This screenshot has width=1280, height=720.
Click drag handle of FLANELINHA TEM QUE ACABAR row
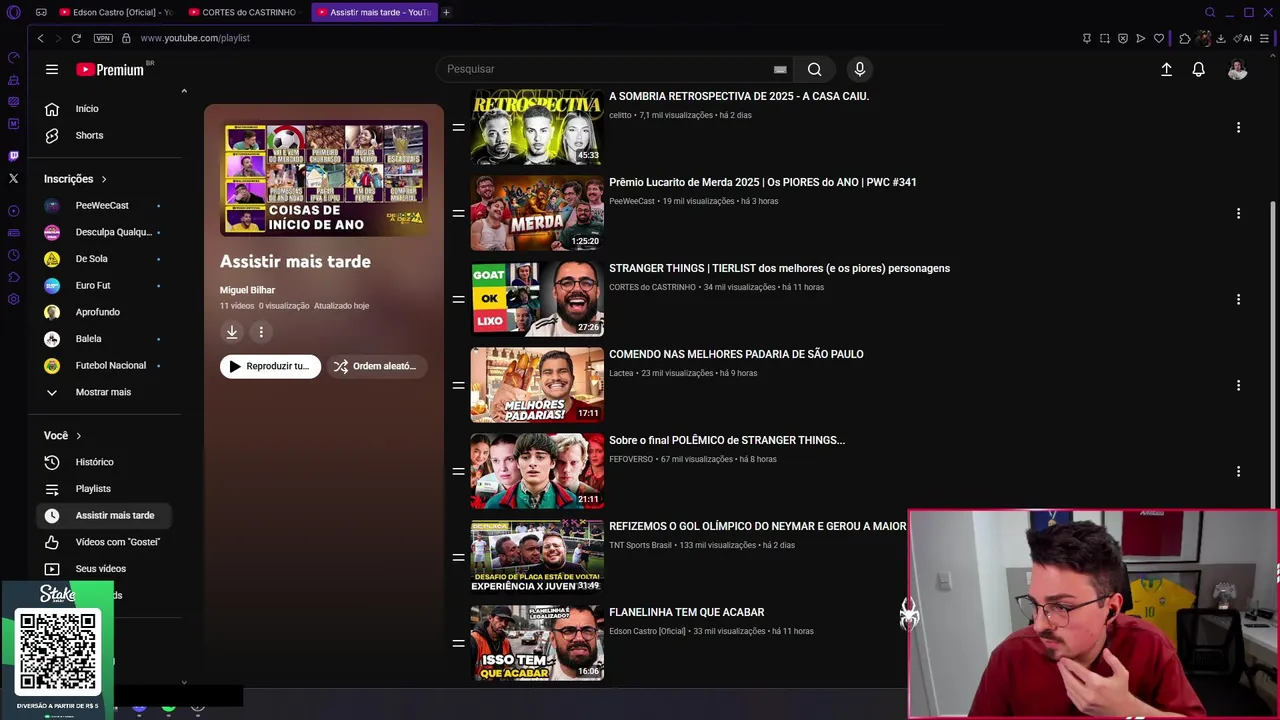pos(458,643)
